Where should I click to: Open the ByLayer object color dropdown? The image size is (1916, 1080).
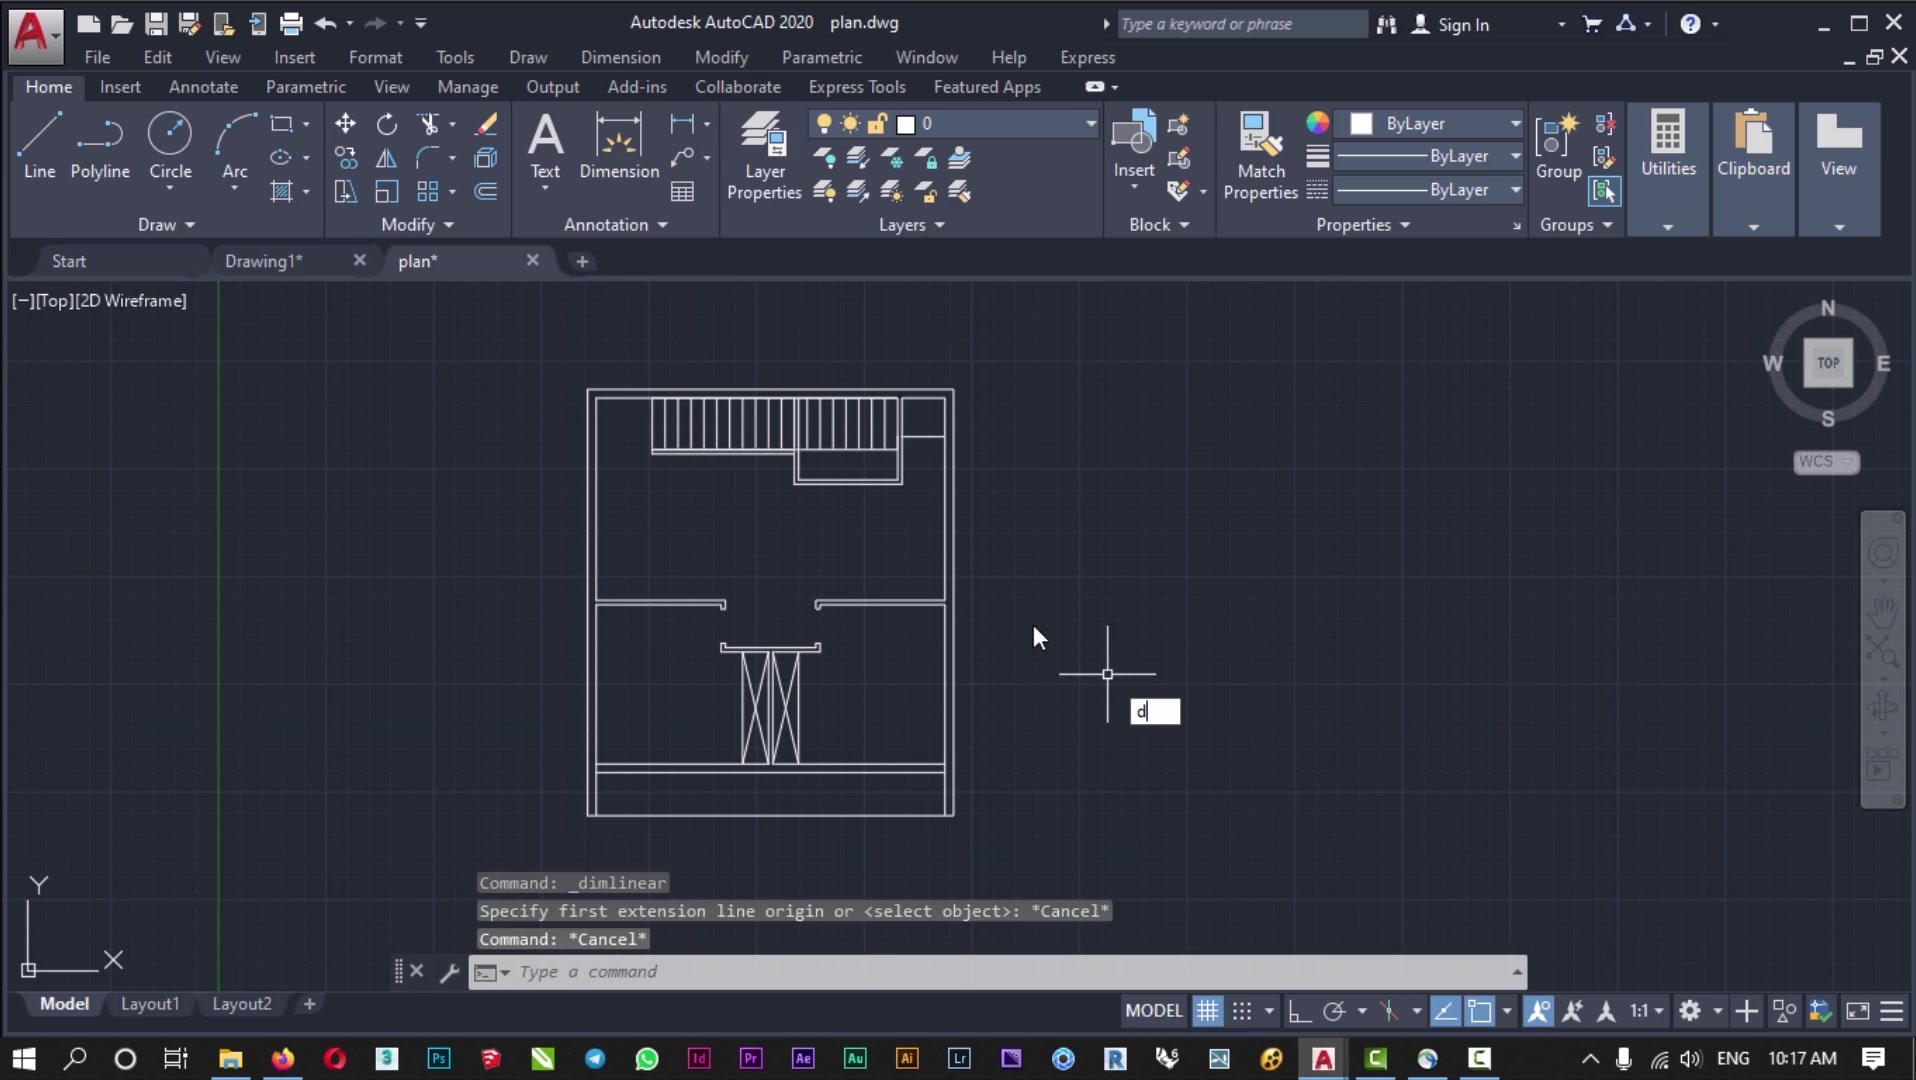(x=1515, y=123)
